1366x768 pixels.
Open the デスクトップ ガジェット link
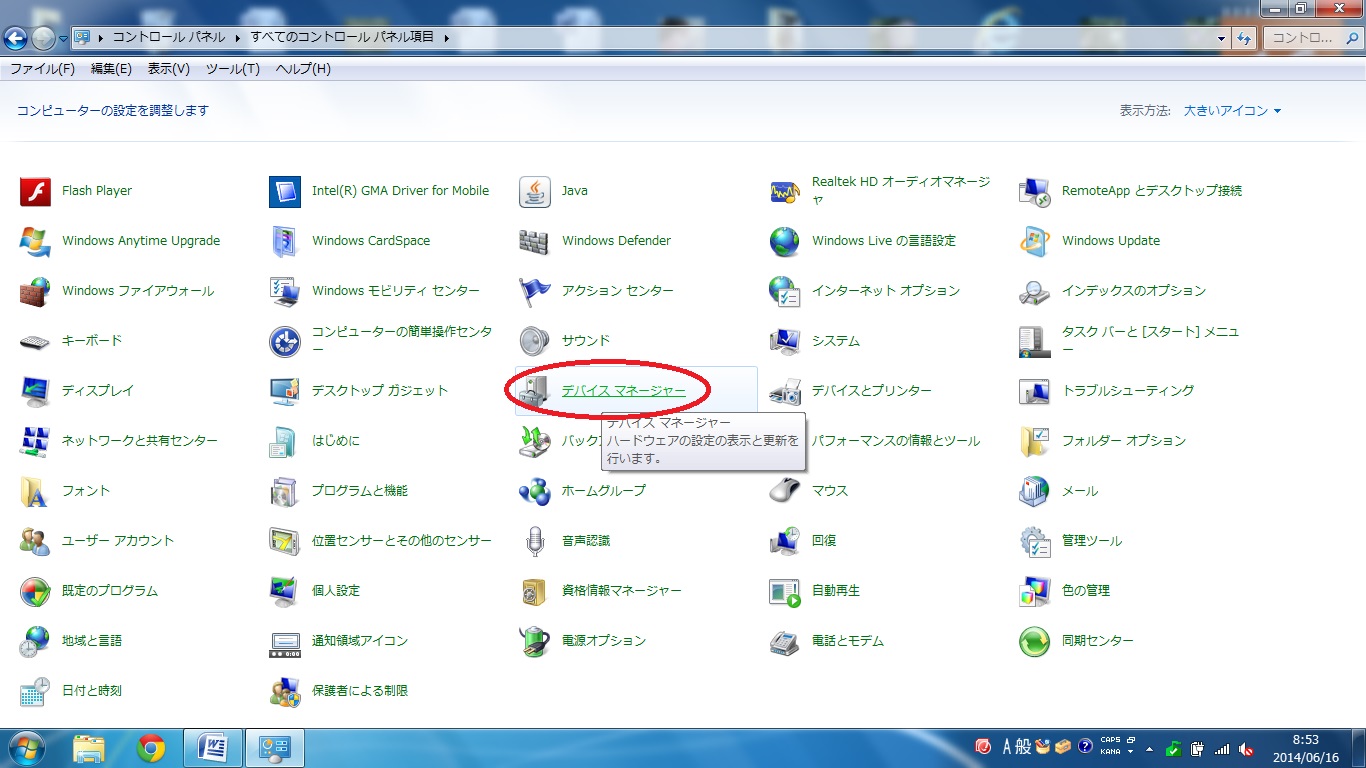[380, 391]
